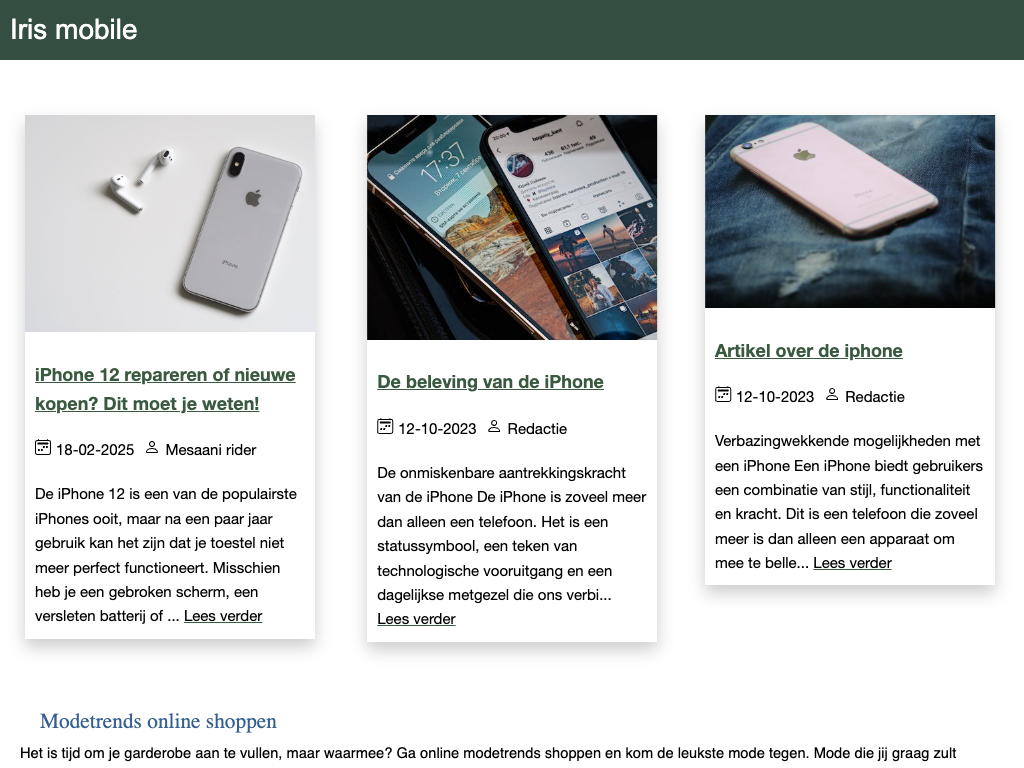Viewport: 1024px width, 768px height.
Task: Open the Iris mobile site title
Action: click(74, 29)
